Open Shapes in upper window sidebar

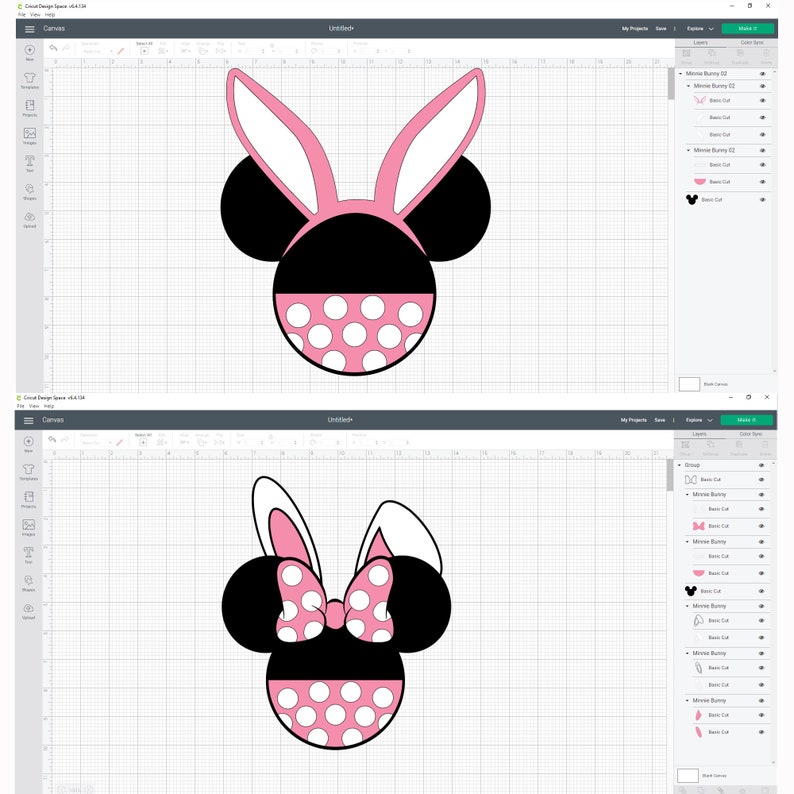29,189
